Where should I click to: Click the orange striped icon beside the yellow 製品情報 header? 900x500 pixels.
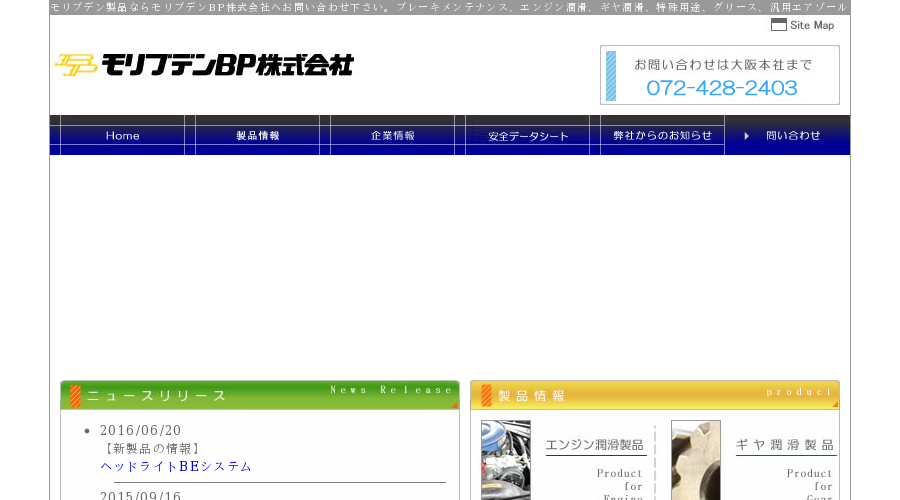486,396
